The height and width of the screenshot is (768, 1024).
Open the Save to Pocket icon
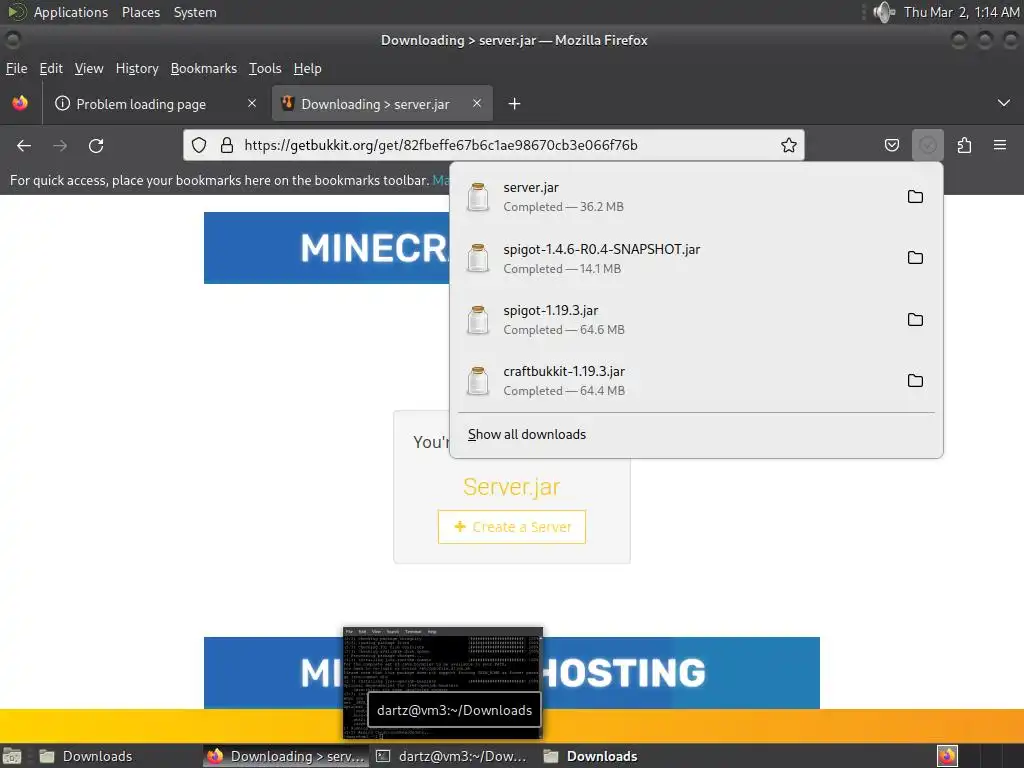pos(891,145)
